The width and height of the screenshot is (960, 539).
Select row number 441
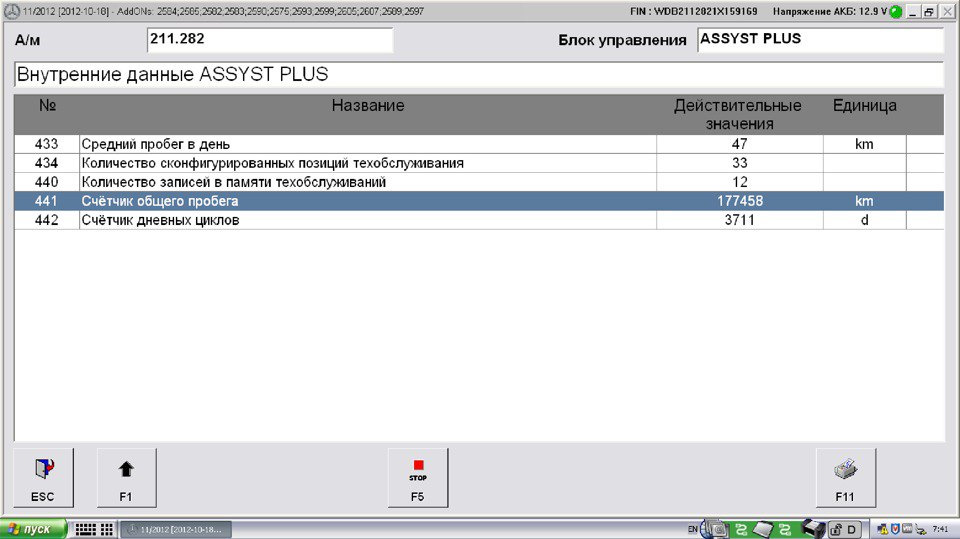click(x=47, y=201)
